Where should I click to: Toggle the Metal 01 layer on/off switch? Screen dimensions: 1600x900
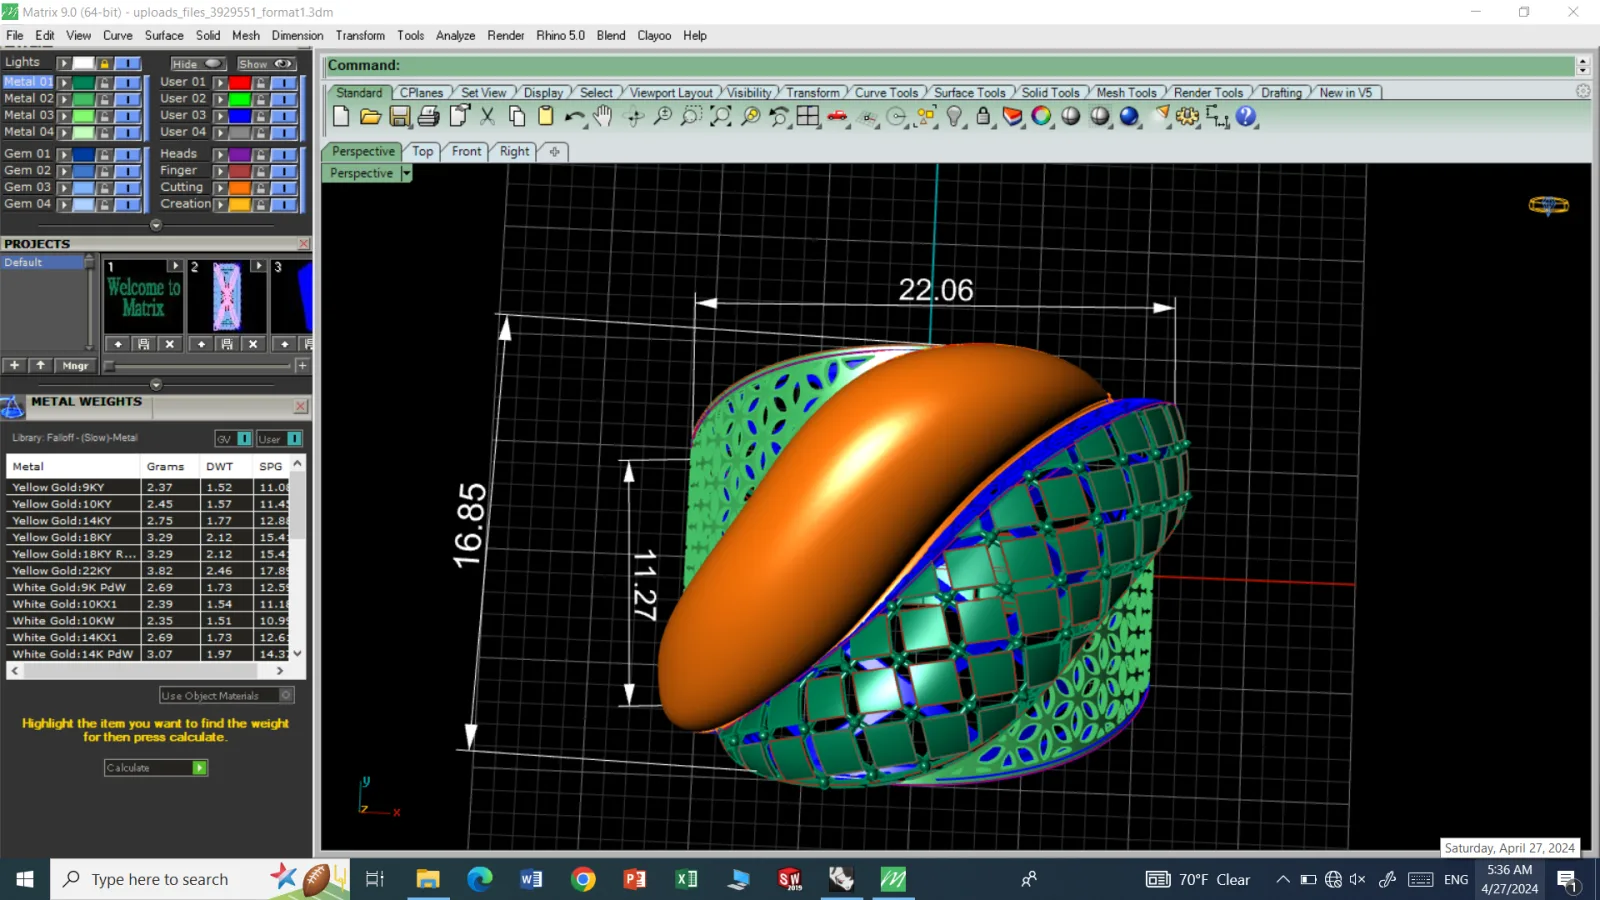coord(127,82)
